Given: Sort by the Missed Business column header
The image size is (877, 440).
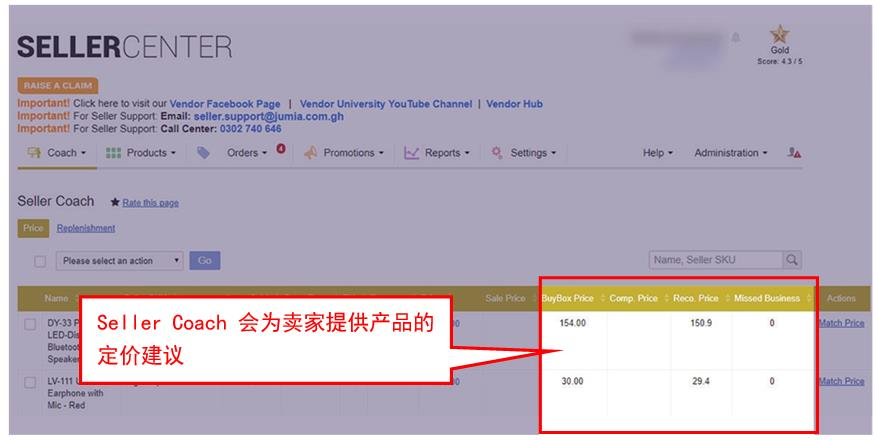Looking at the screenshot, I should [766, 299].
